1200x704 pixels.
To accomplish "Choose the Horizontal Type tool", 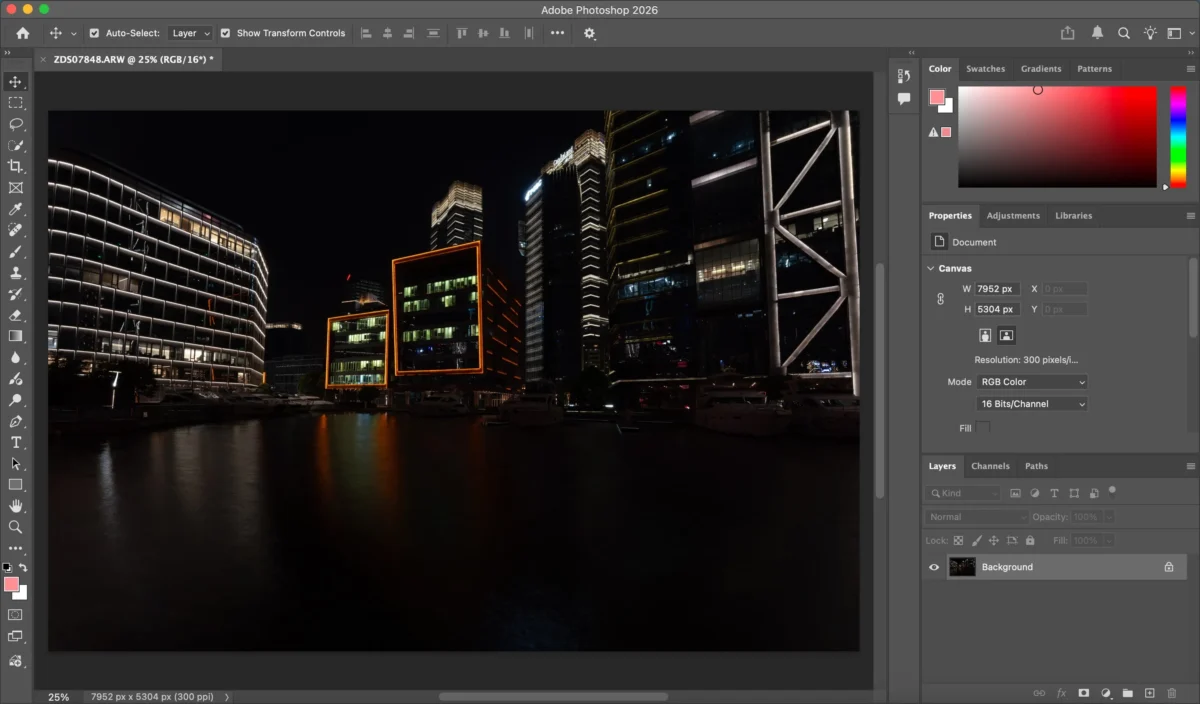I will pos(15,441).
